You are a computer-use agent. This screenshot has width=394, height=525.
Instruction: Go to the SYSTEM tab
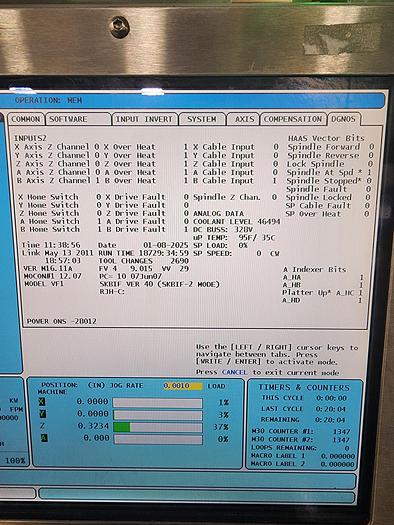point(202,119)
